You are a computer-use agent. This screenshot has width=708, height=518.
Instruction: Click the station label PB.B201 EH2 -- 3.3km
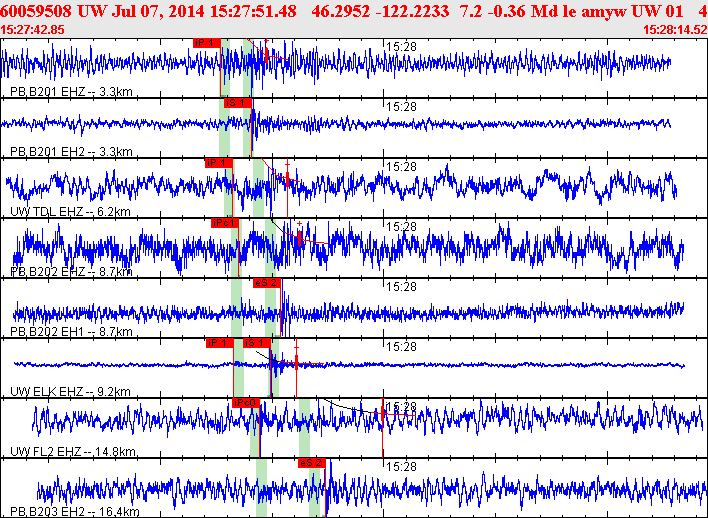pos(71,152)
